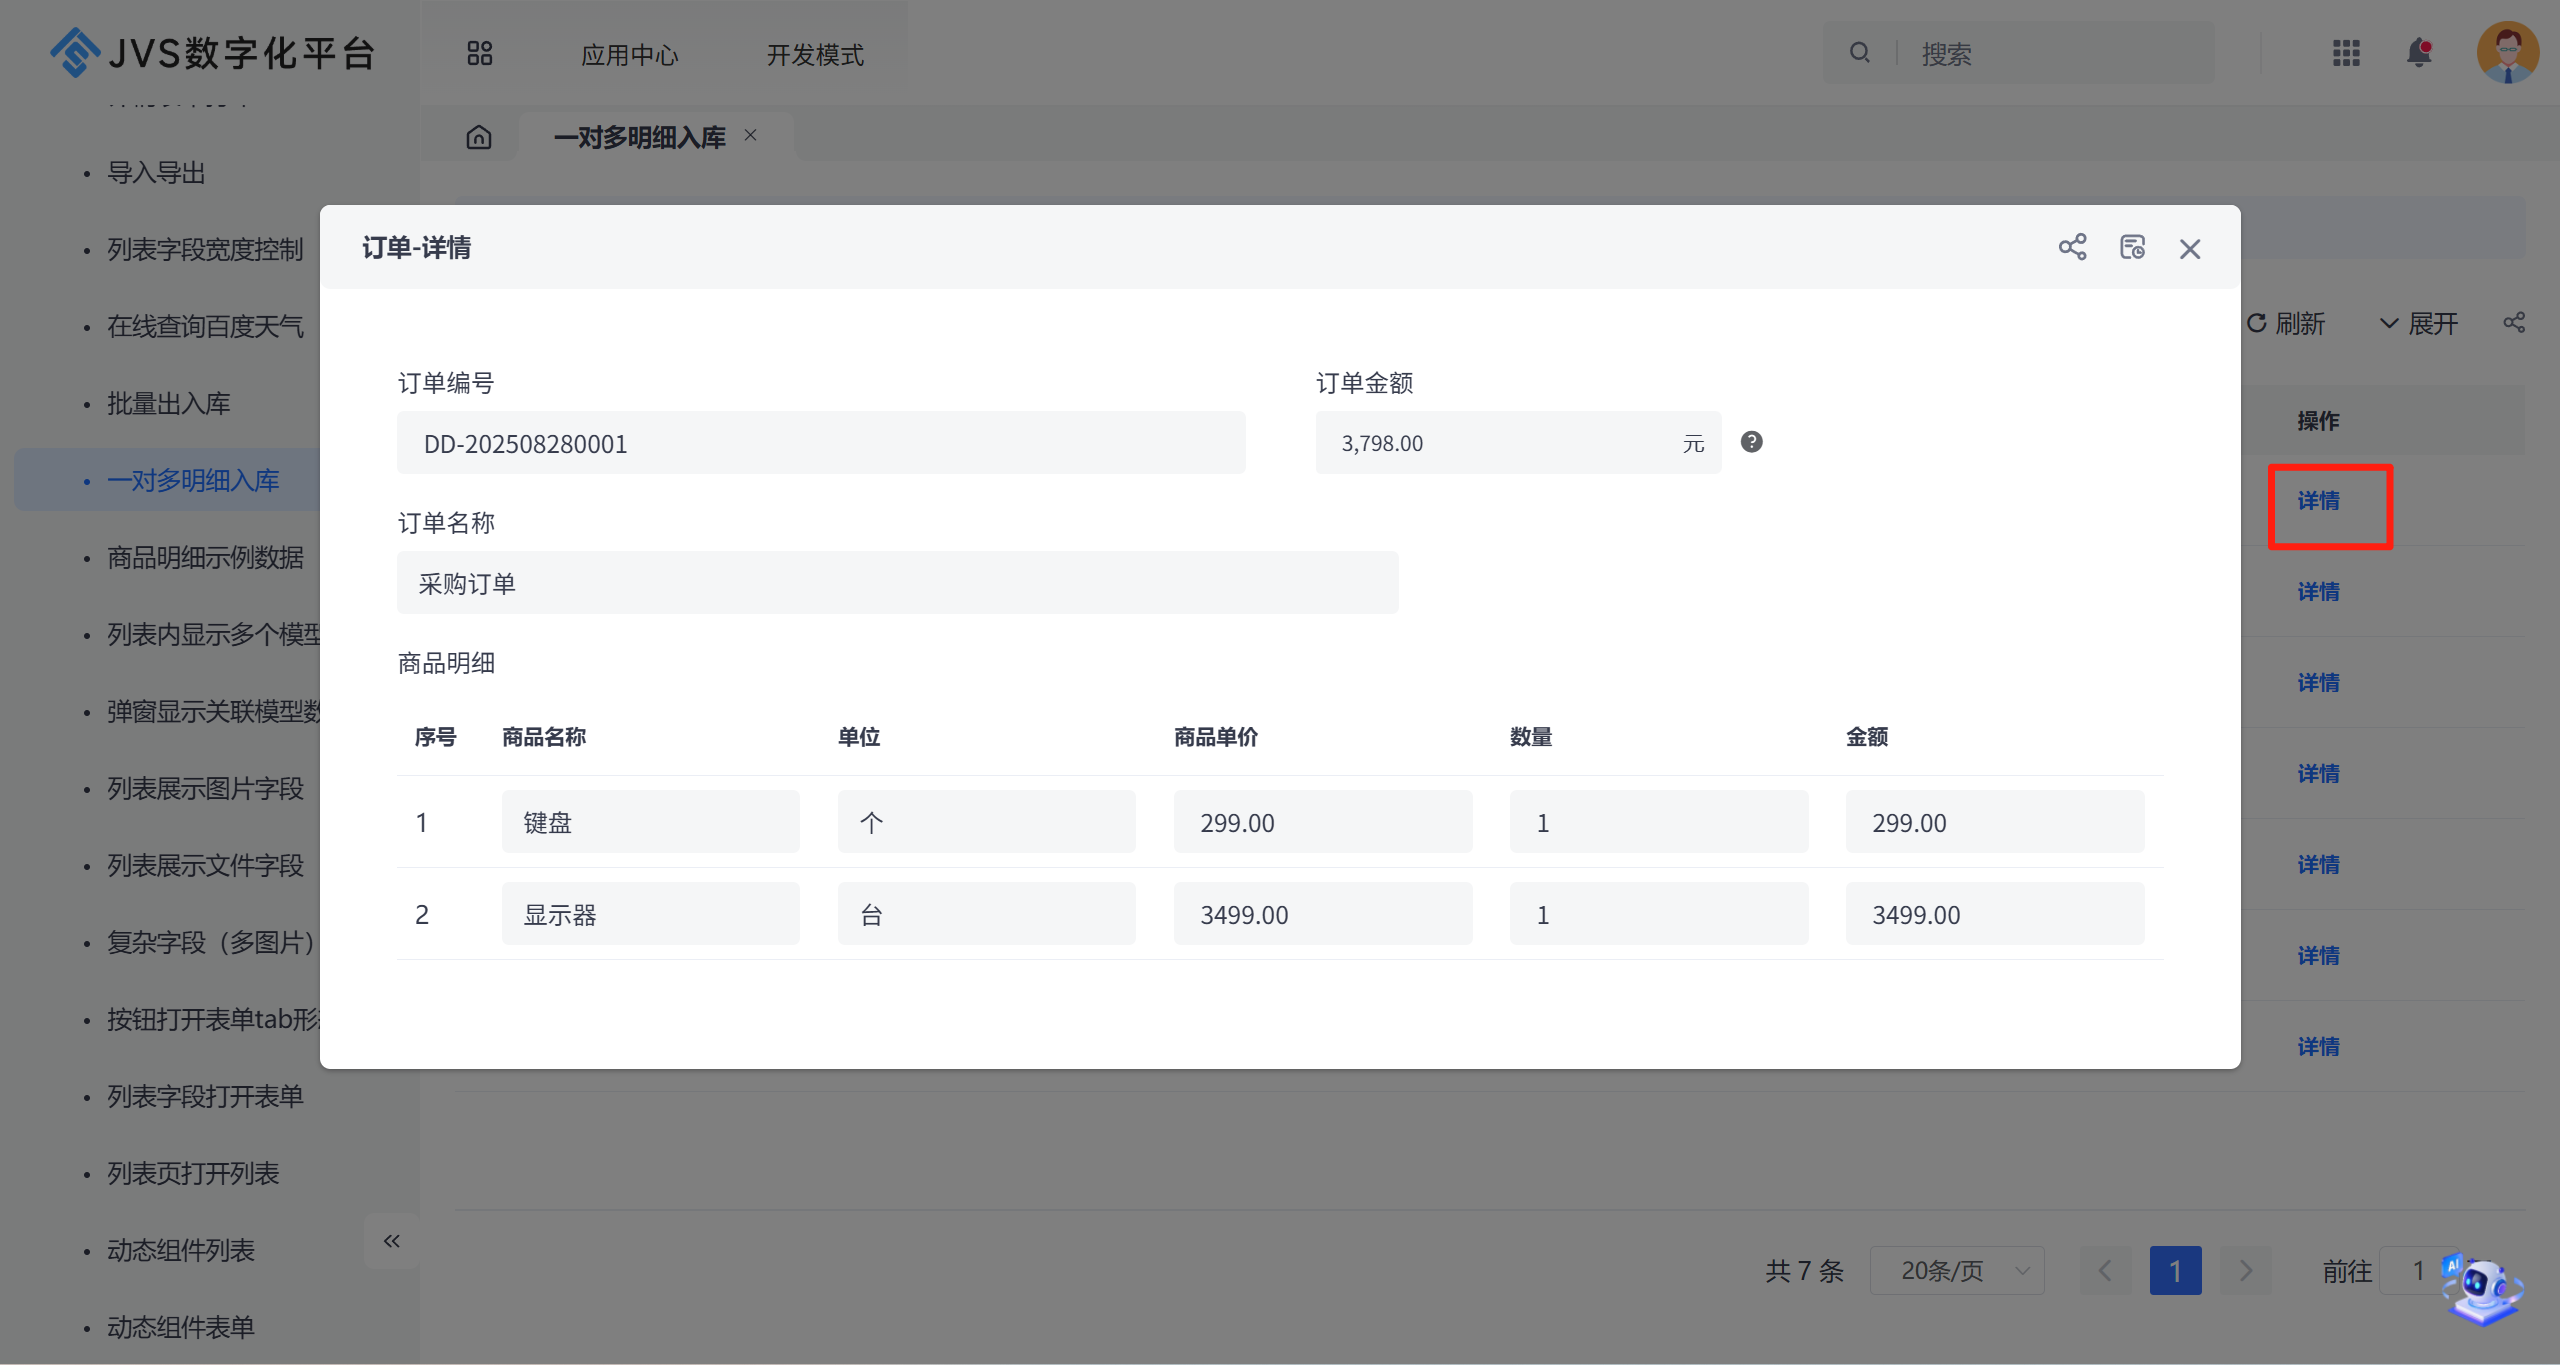The height and width of the screenshot is (1365, 2560).
Task: Open 列表展示图片字段 in sidebar
Action: tap(205, 789)
